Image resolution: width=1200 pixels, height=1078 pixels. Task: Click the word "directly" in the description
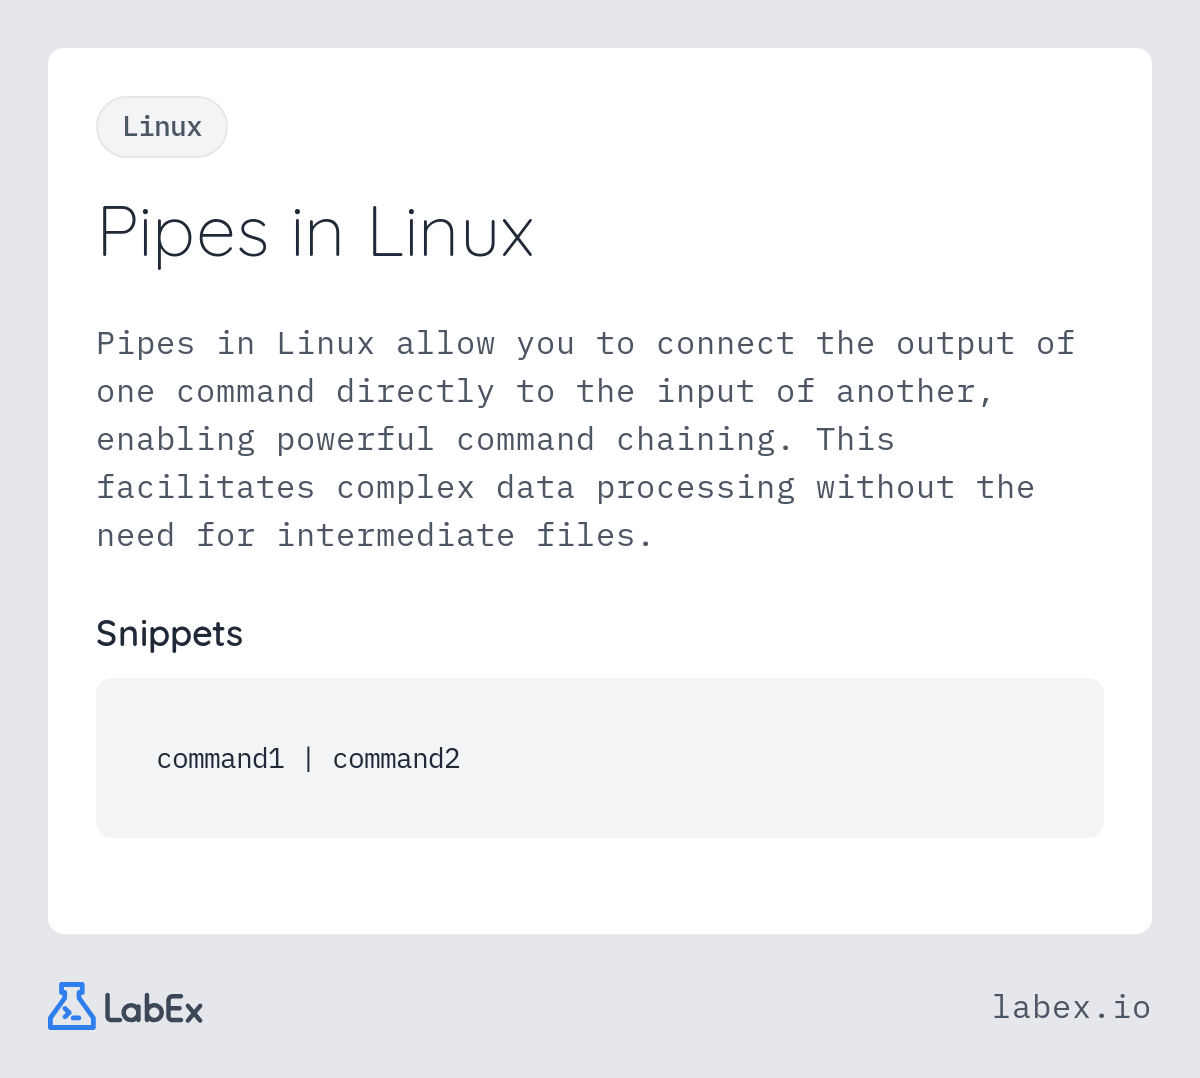415,392
